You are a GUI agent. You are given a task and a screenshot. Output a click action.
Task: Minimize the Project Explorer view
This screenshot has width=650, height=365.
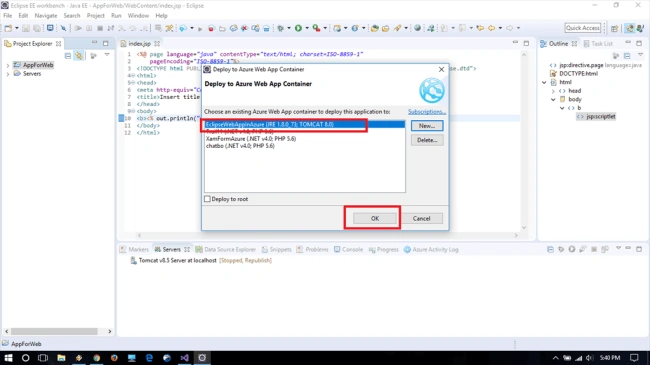95,43
